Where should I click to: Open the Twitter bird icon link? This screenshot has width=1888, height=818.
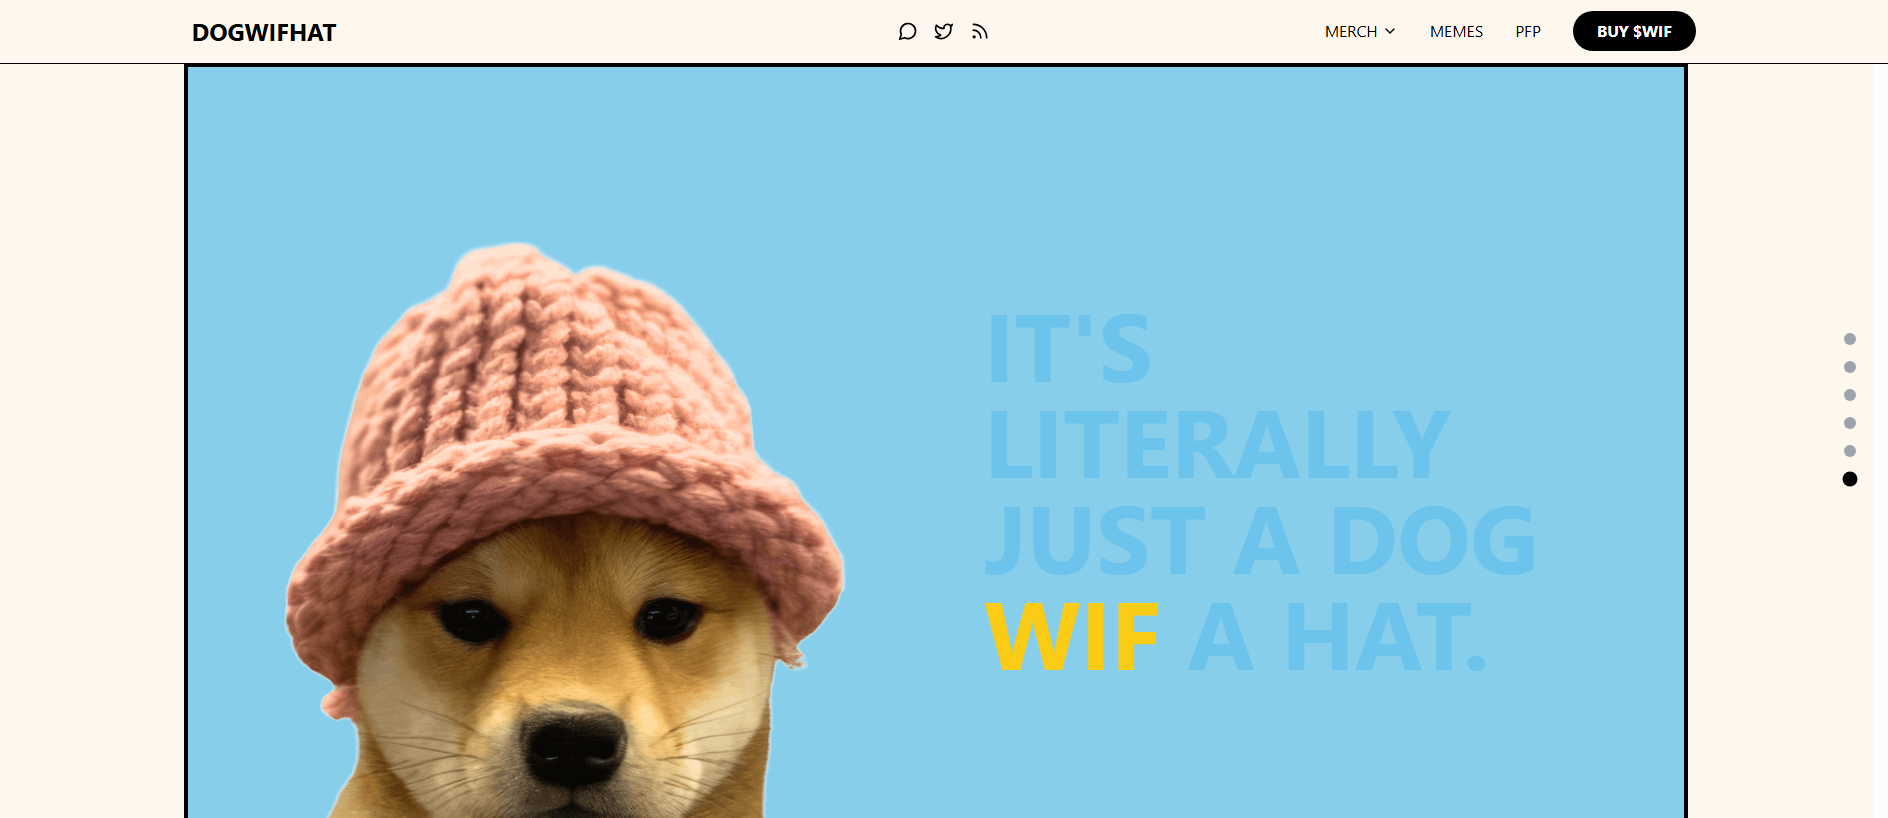943,32
